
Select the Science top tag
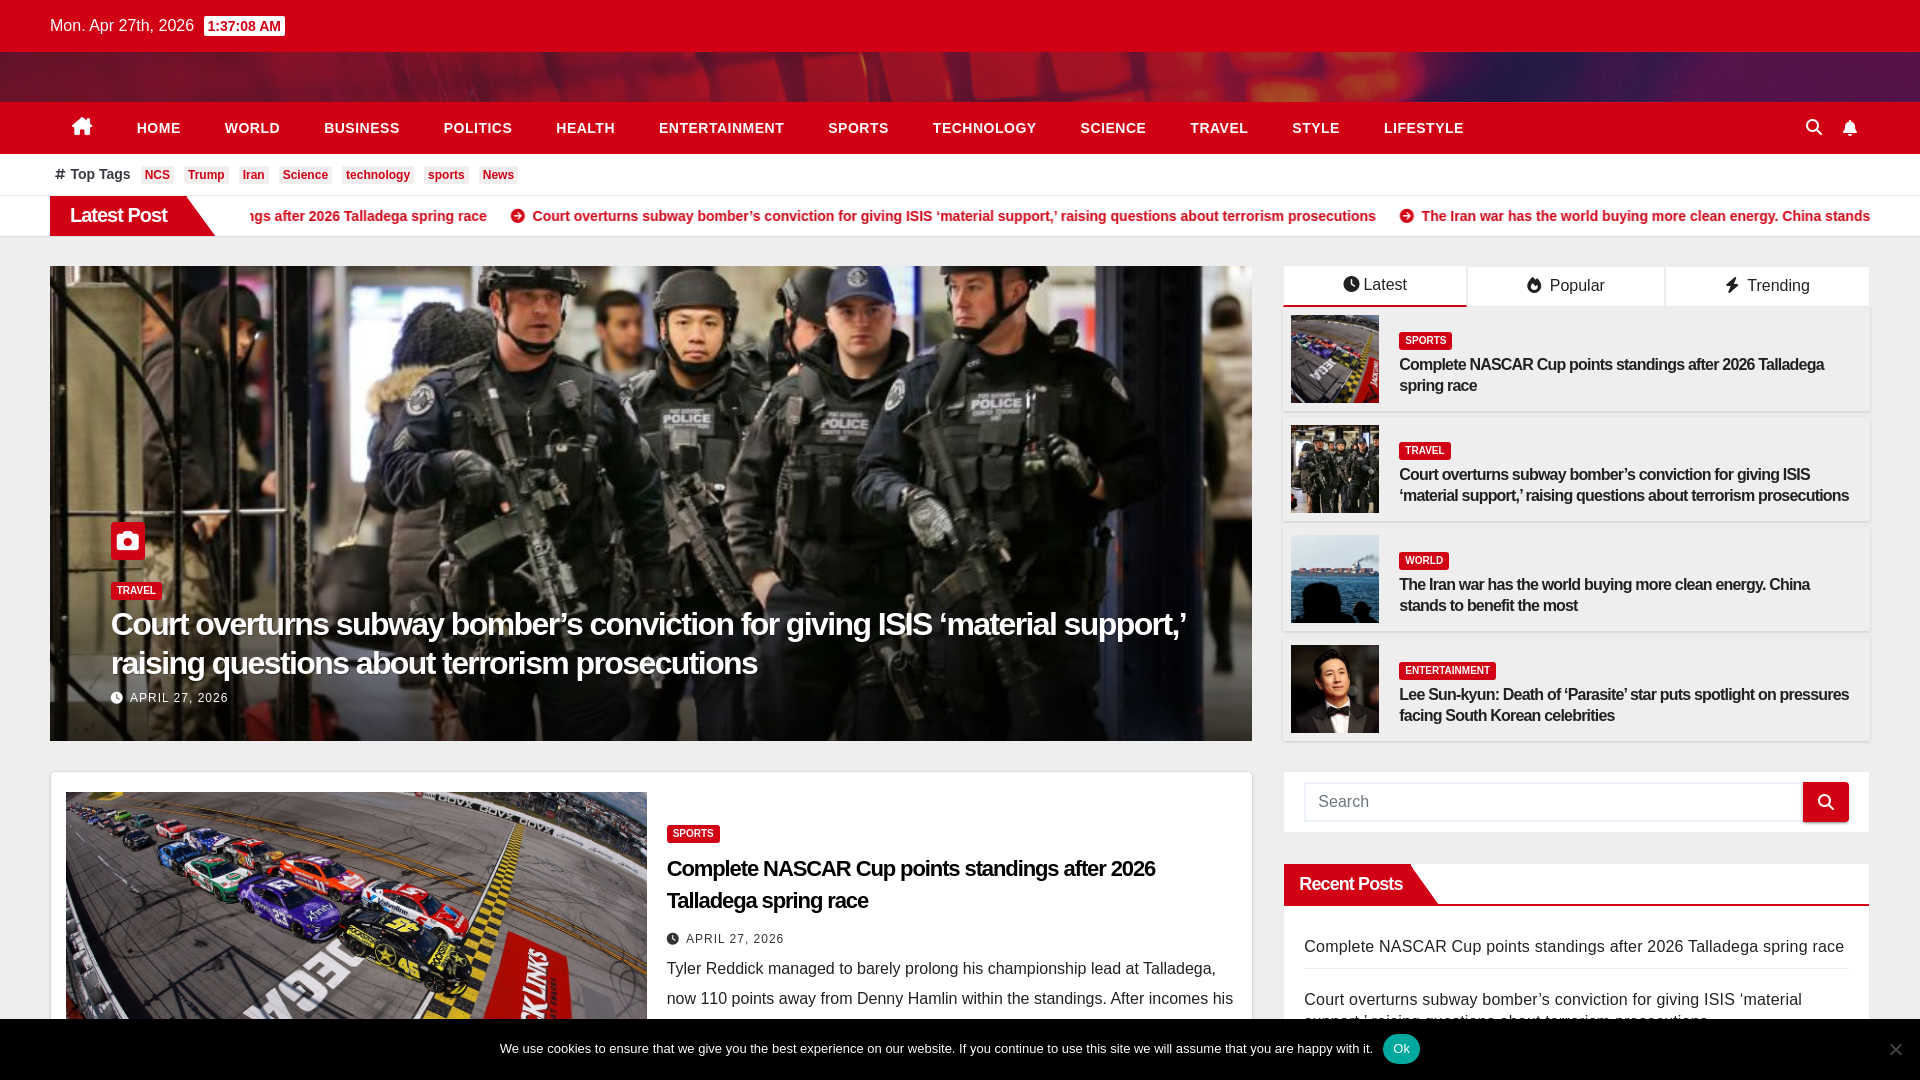tap(305, 175)
